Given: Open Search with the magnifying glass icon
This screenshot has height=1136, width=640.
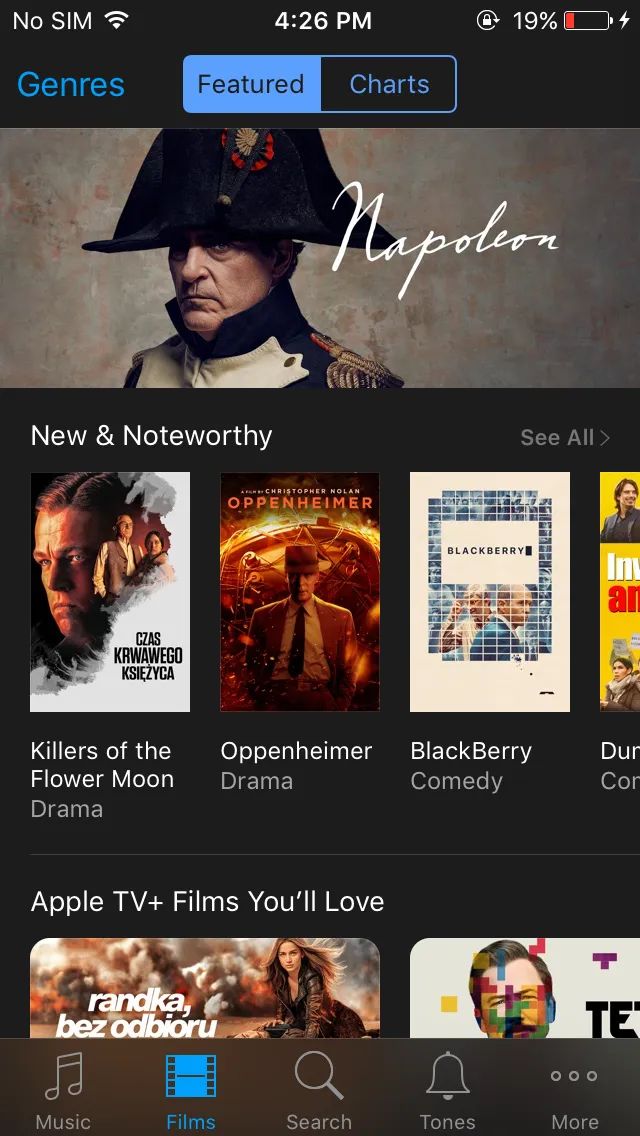Looking at the screenshot, I should click(x=319, y=1077).
